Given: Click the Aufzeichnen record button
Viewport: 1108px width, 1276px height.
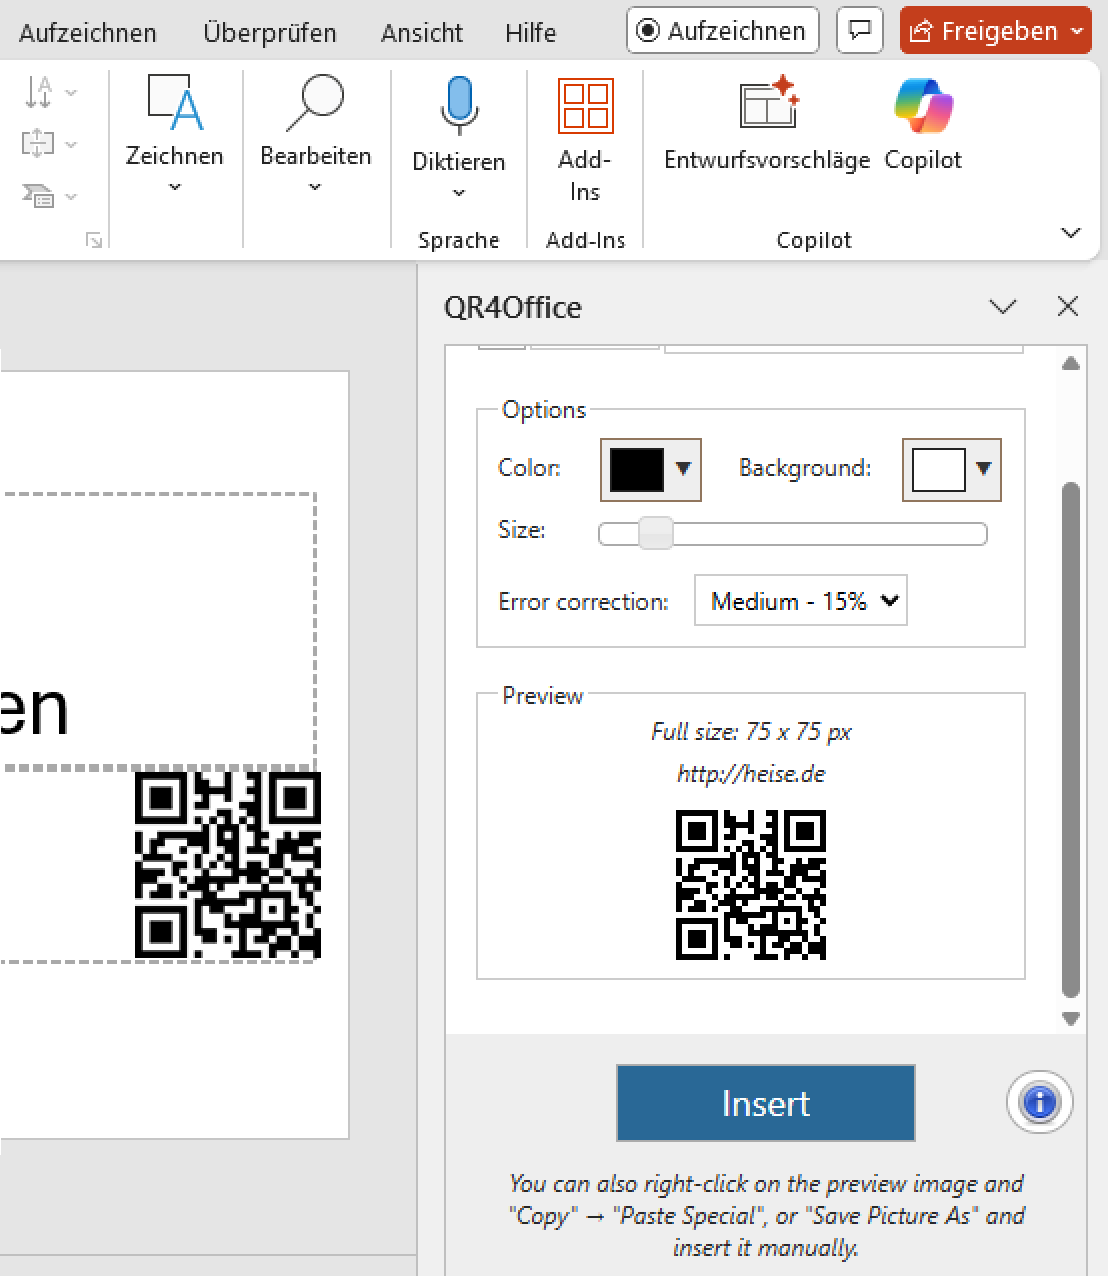Looking at the screenshot, I should point(722,31).
